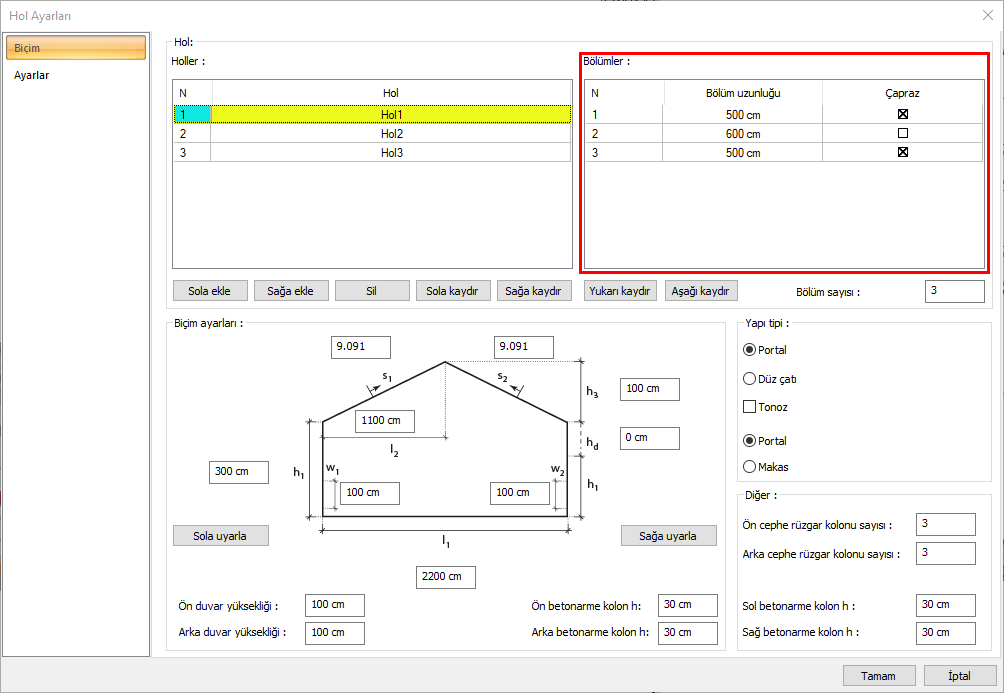Choose the Makas radio option
Screen dimensions: 1004x693
750,466
